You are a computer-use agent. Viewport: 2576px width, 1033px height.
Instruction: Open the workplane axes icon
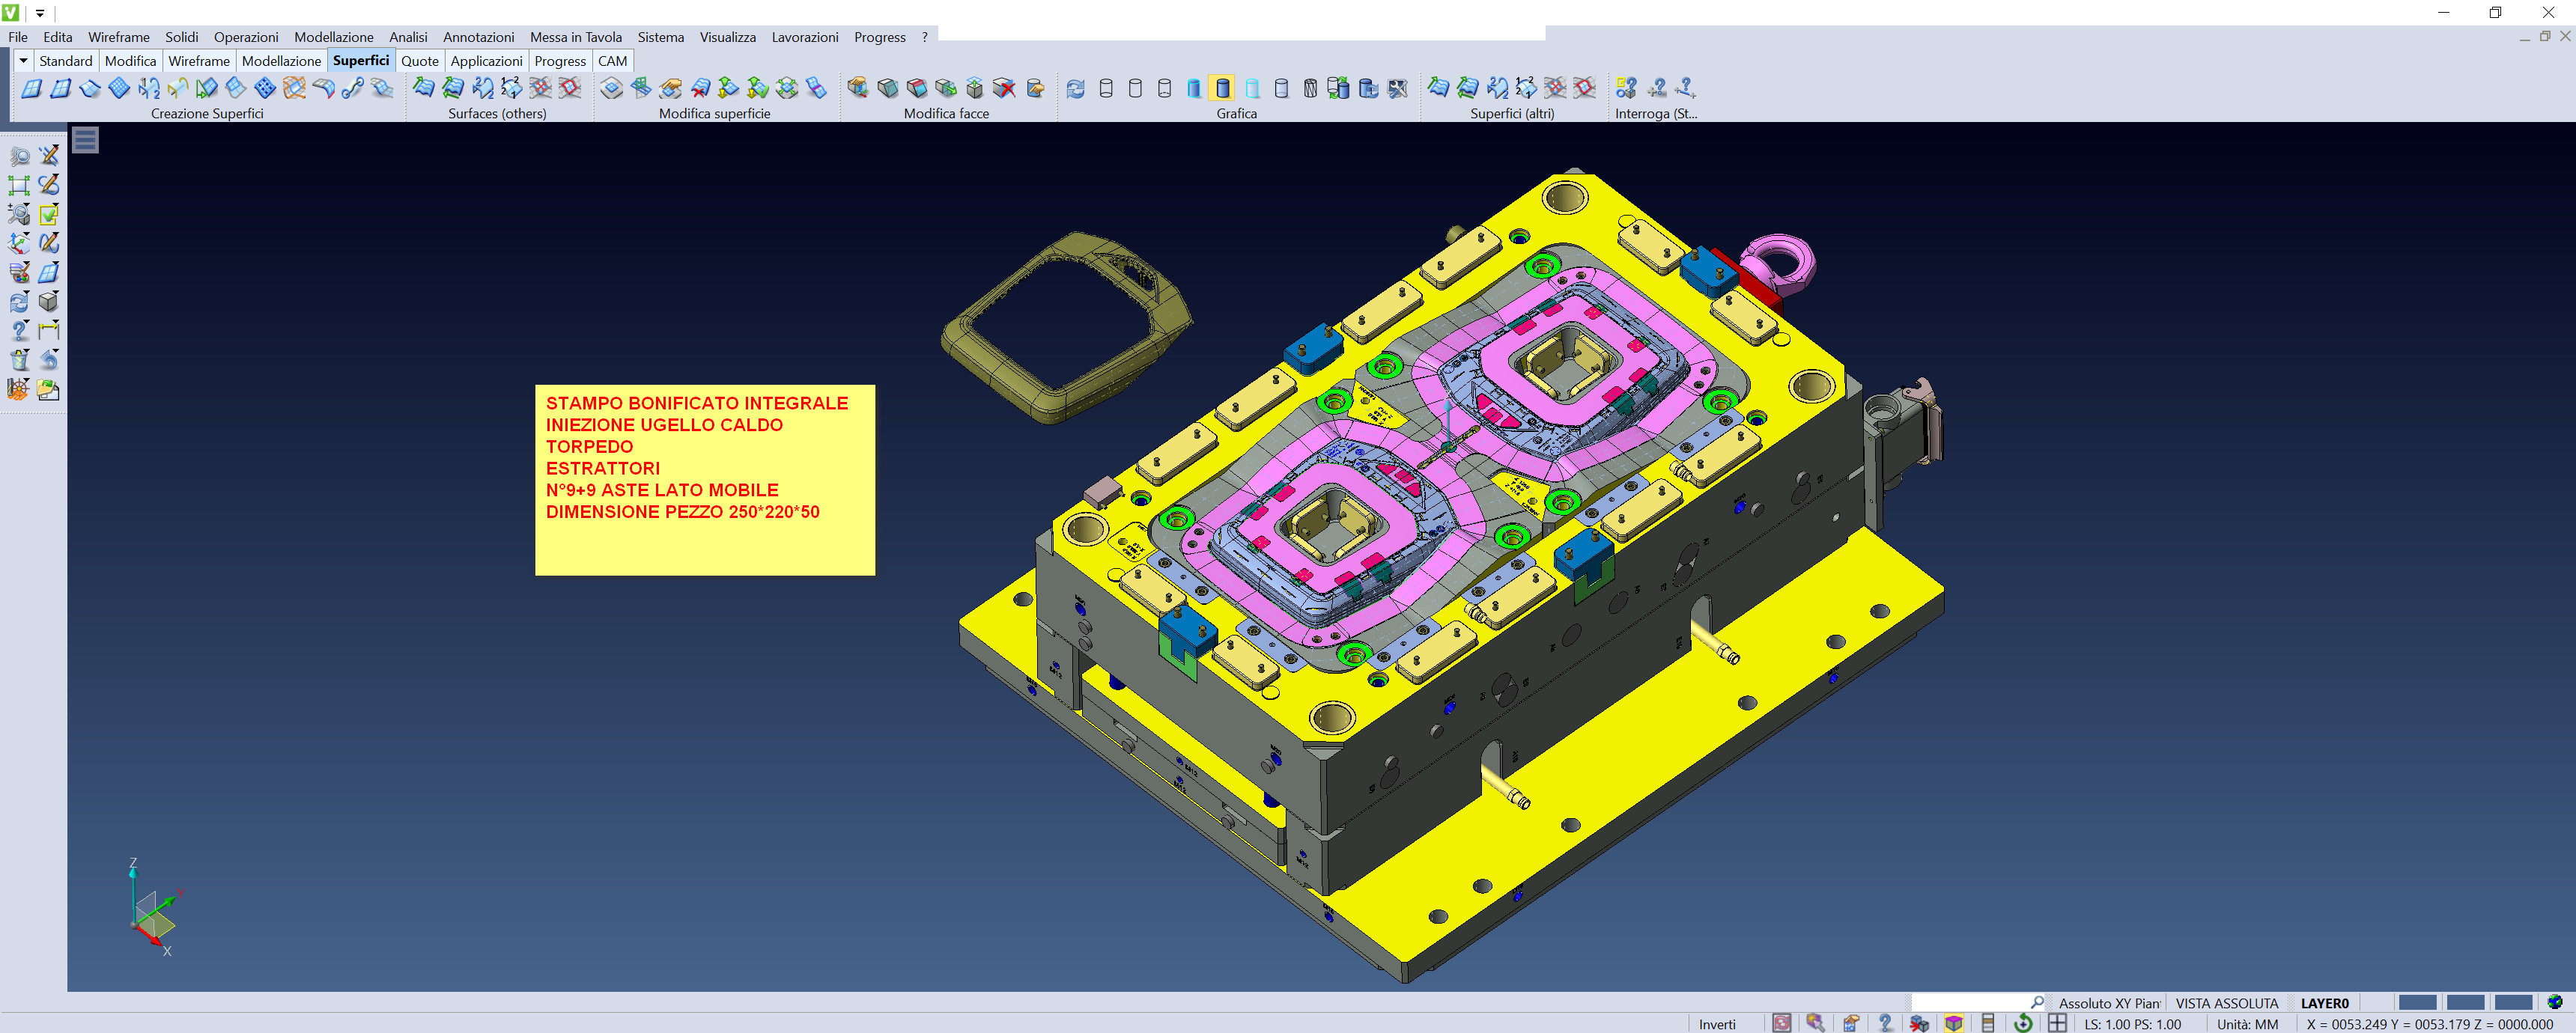[19, 243]
